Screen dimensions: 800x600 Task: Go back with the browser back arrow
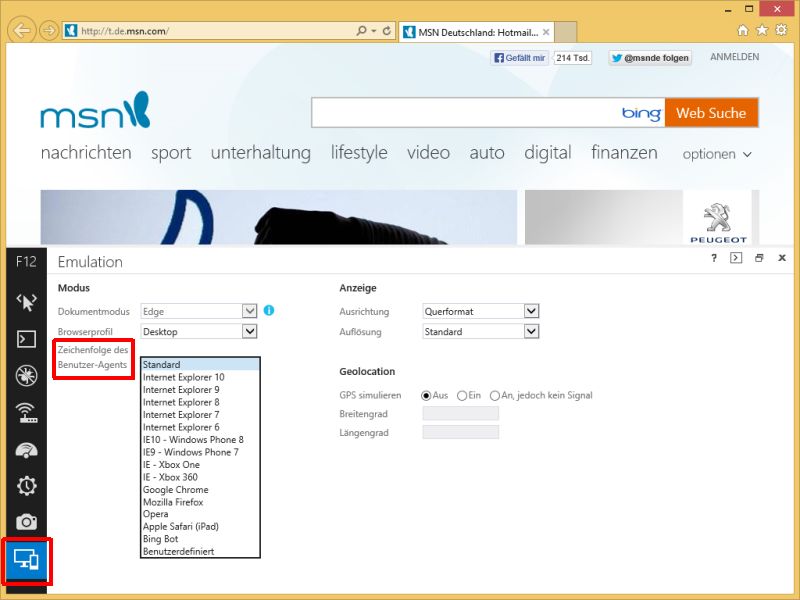[22, 31]
